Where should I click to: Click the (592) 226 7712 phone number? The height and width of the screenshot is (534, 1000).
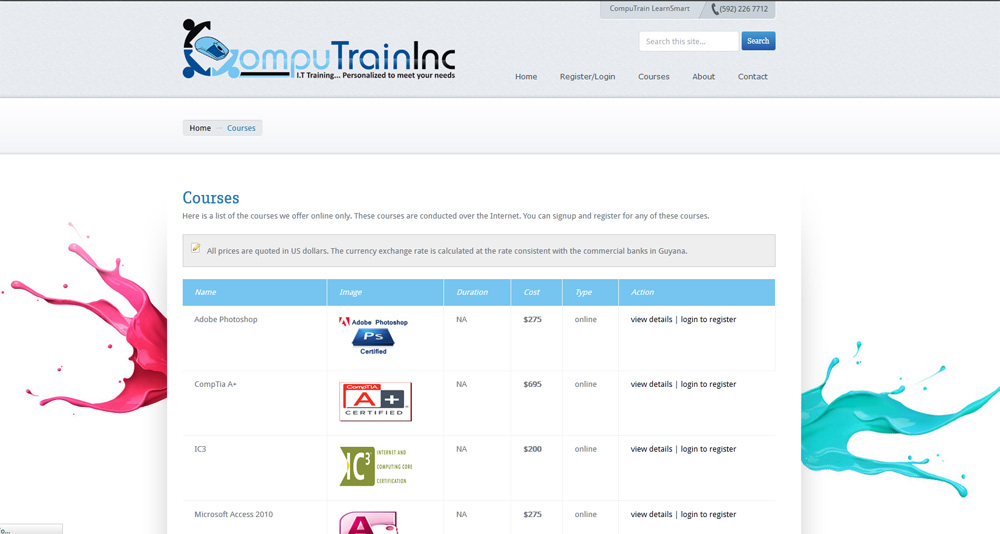(744, 9)
